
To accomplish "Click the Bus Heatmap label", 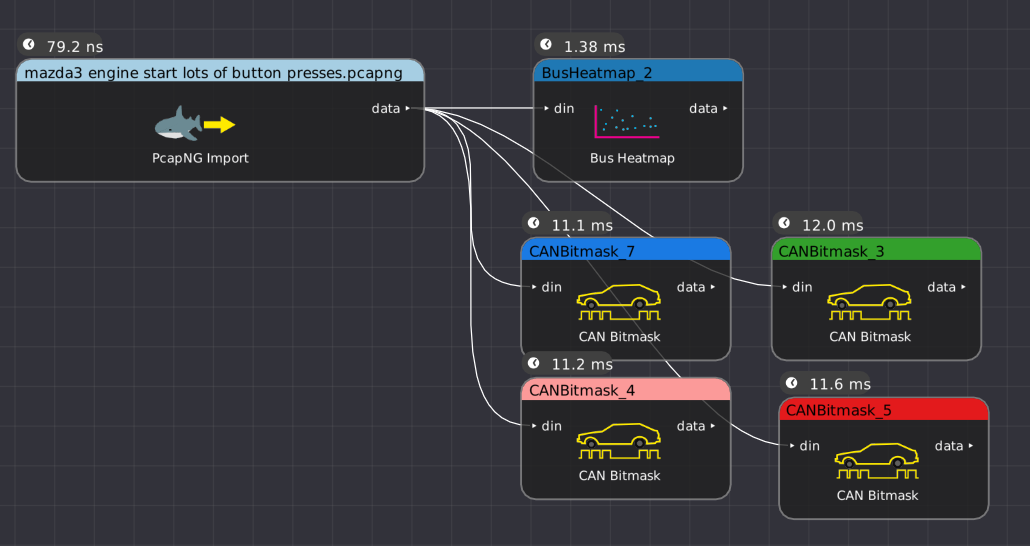I will click(x=632, y=158).
